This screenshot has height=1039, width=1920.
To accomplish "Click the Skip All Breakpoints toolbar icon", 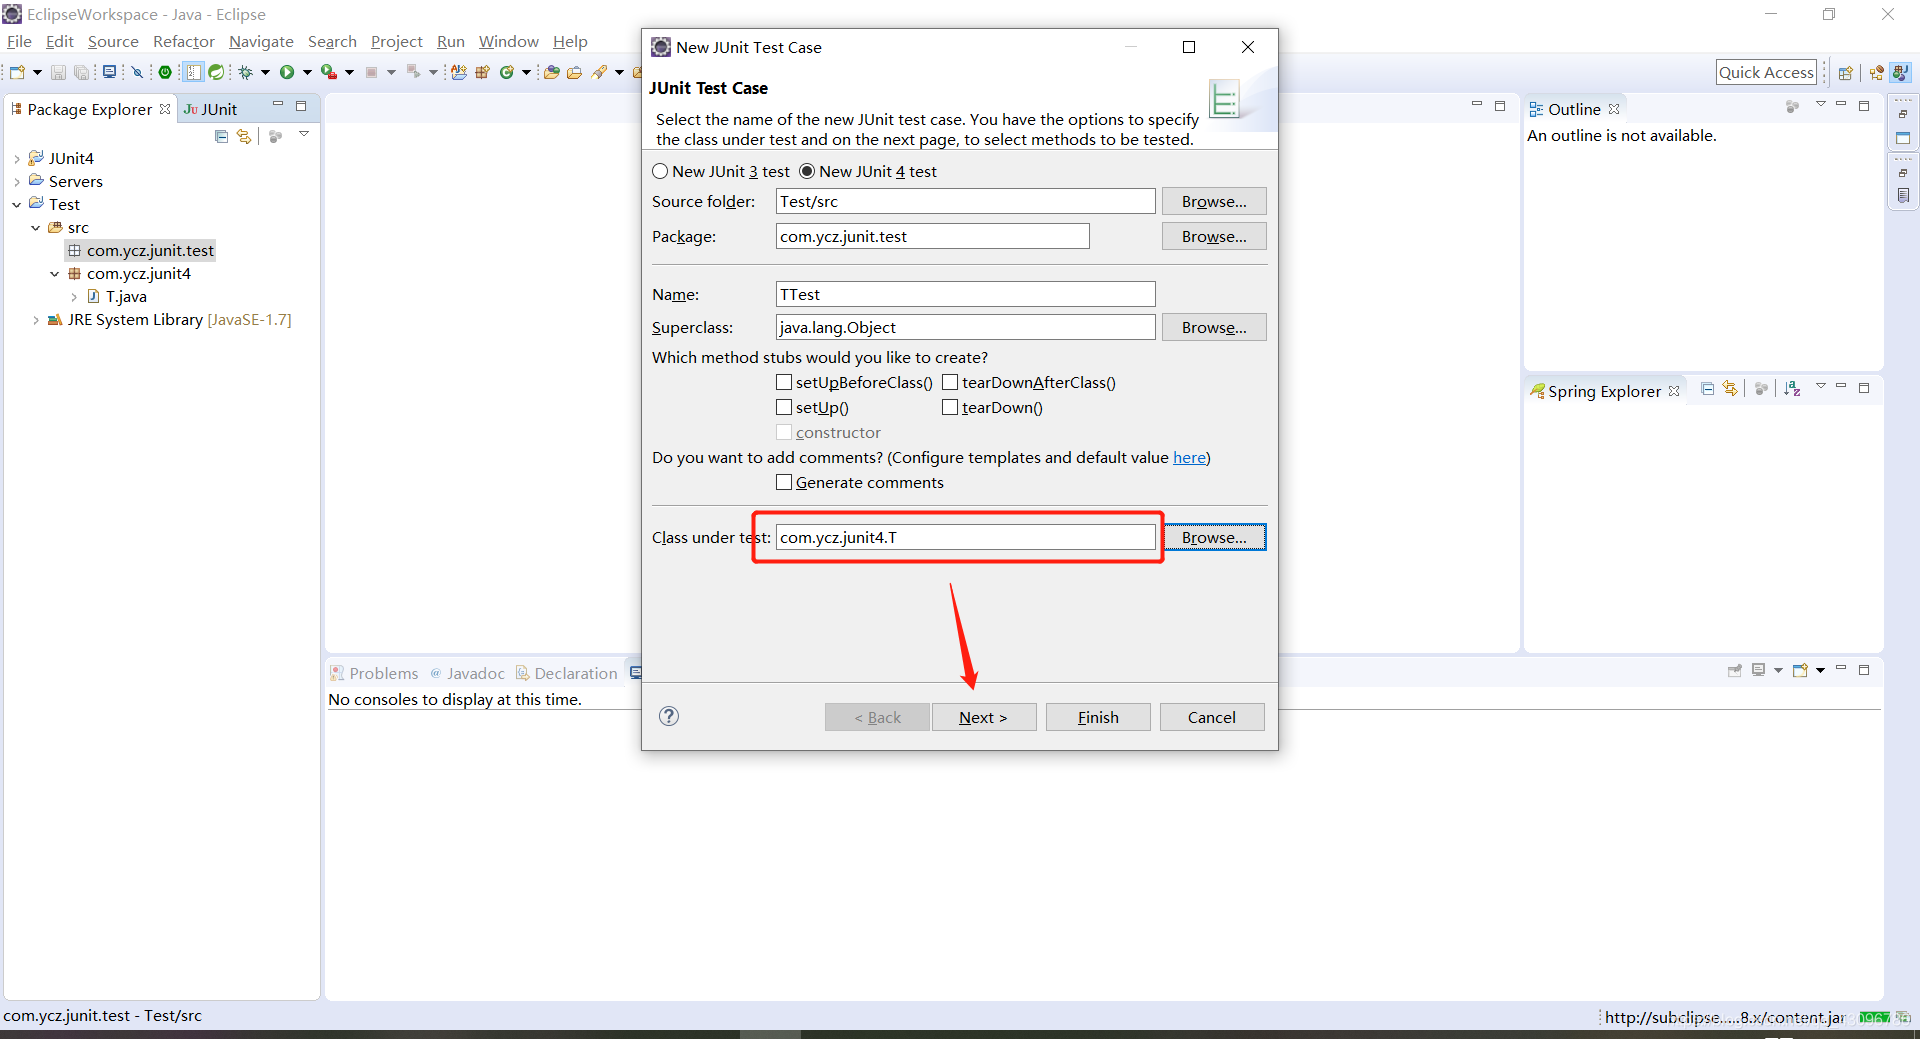I will tap(138, 72).
